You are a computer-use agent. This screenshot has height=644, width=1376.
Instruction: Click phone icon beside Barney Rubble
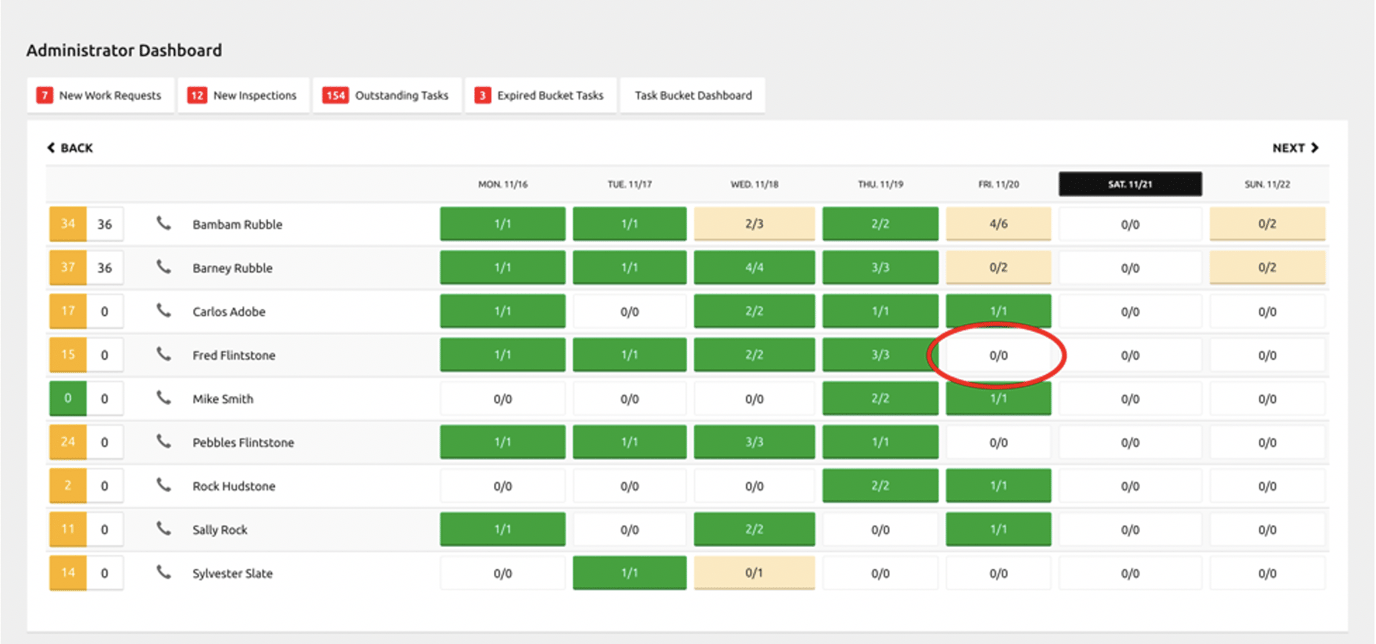point(164,268)
